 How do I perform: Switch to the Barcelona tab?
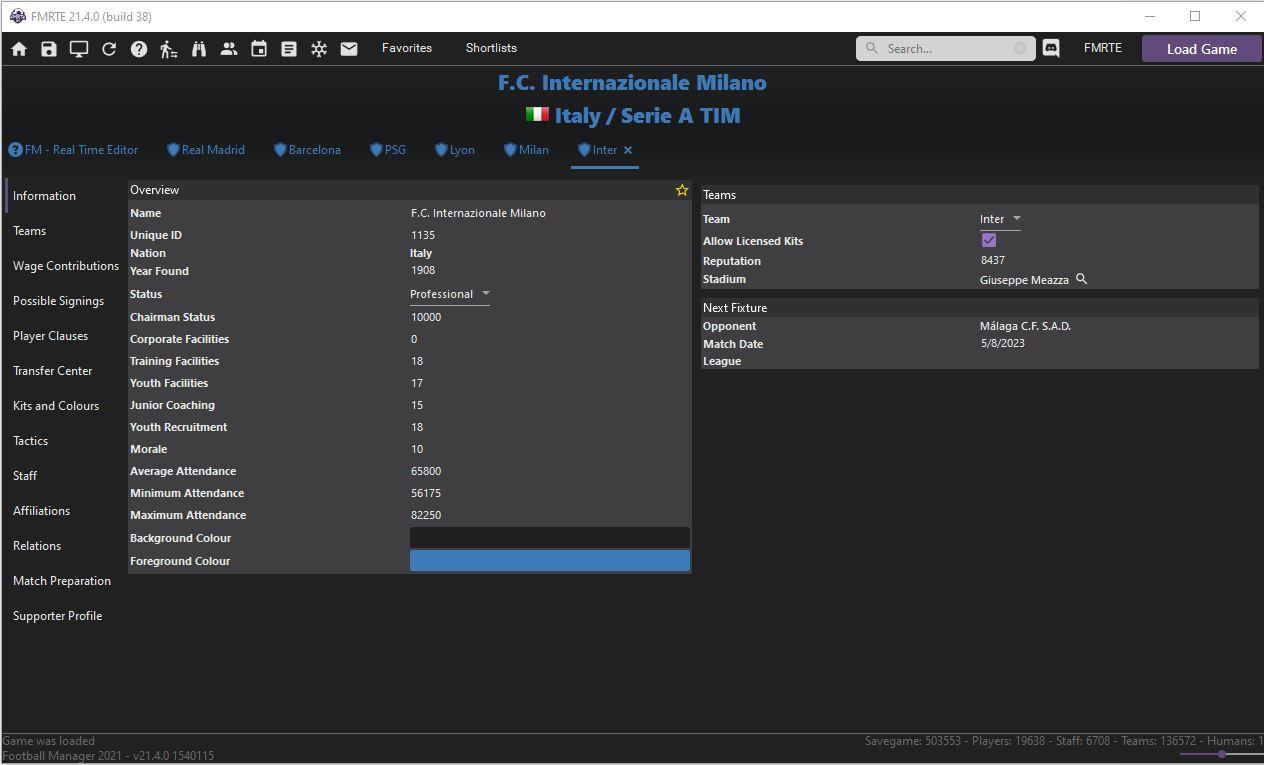coord(307,150)
